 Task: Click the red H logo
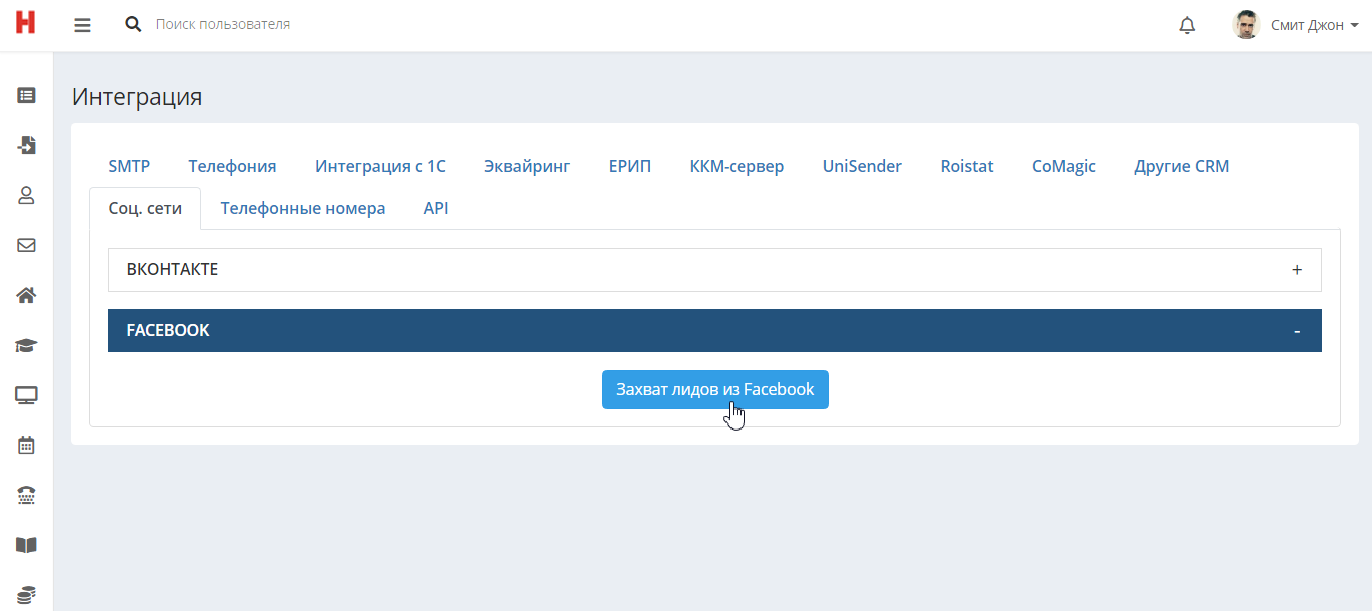[x=25, y=23]
